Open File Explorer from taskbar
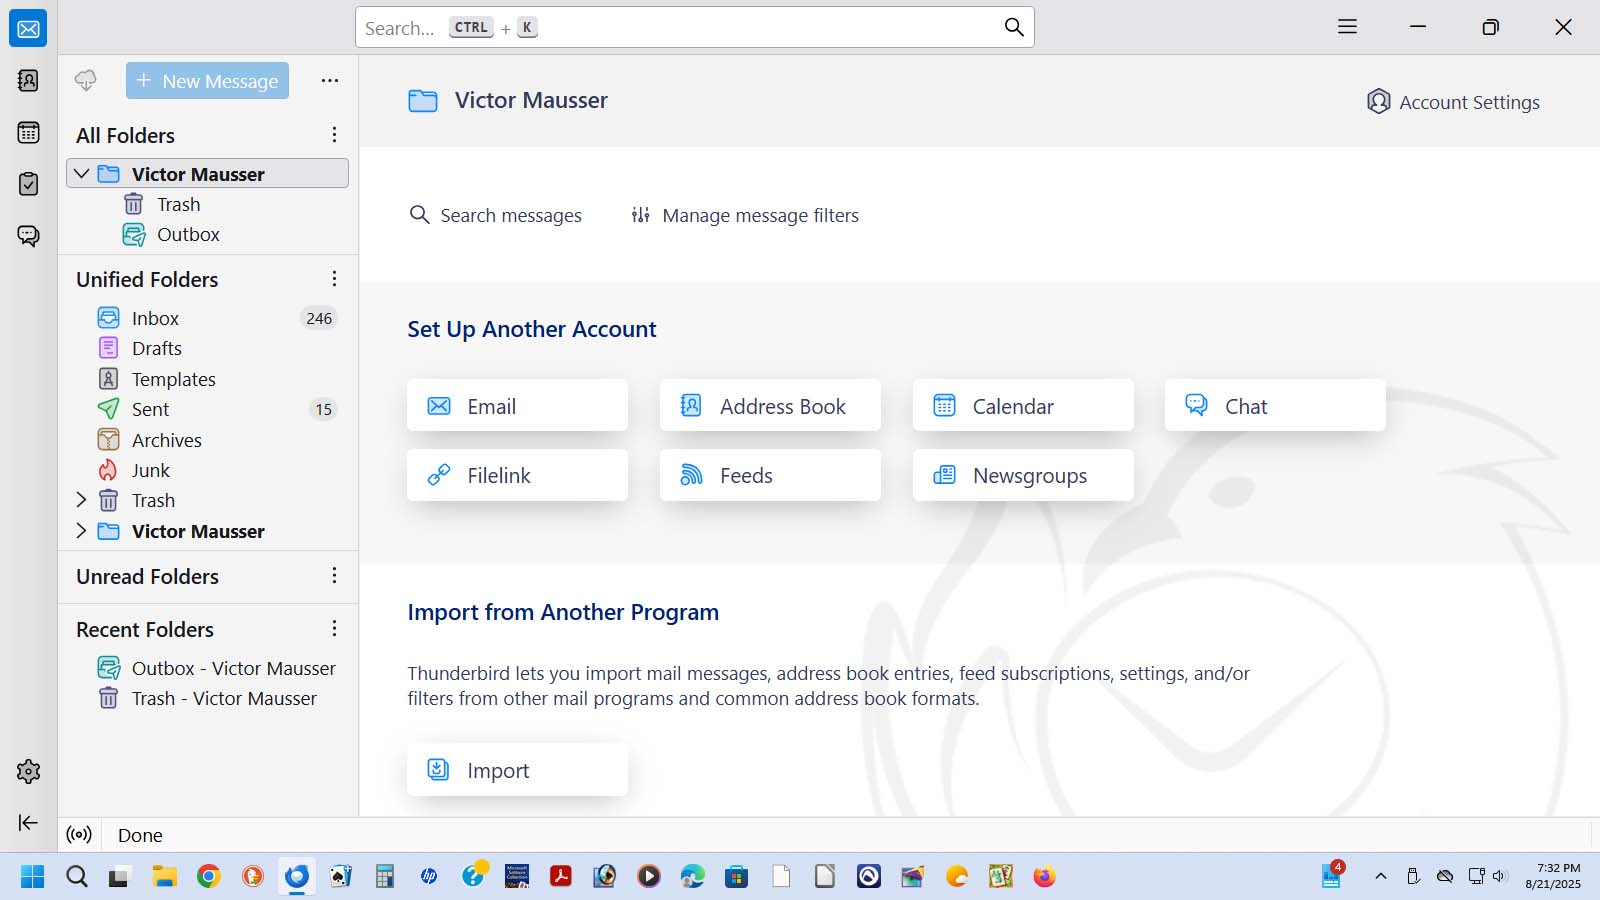Screen dimensions: 1600x900 (164, 876)
